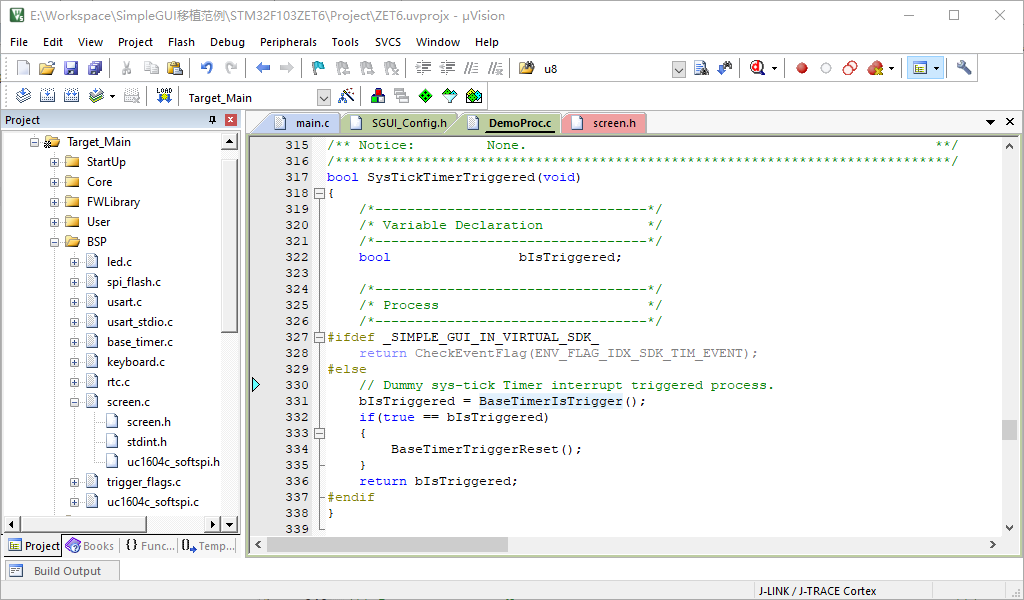Open the window layout dropdown arrow
This screenshot has height=600, width=1024.
(936, 69)
